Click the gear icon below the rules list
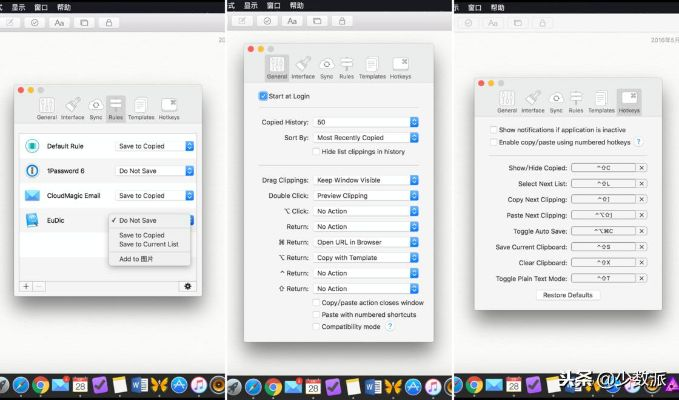This screenshot has height=400, width=679. 187,286
